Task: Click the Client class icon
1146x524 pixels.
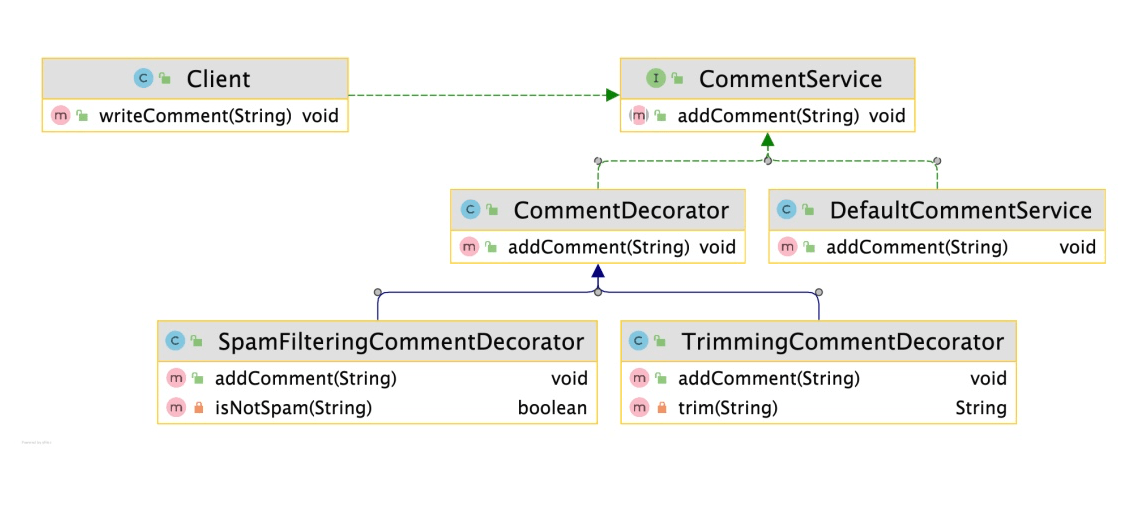Action: [142, 78]
